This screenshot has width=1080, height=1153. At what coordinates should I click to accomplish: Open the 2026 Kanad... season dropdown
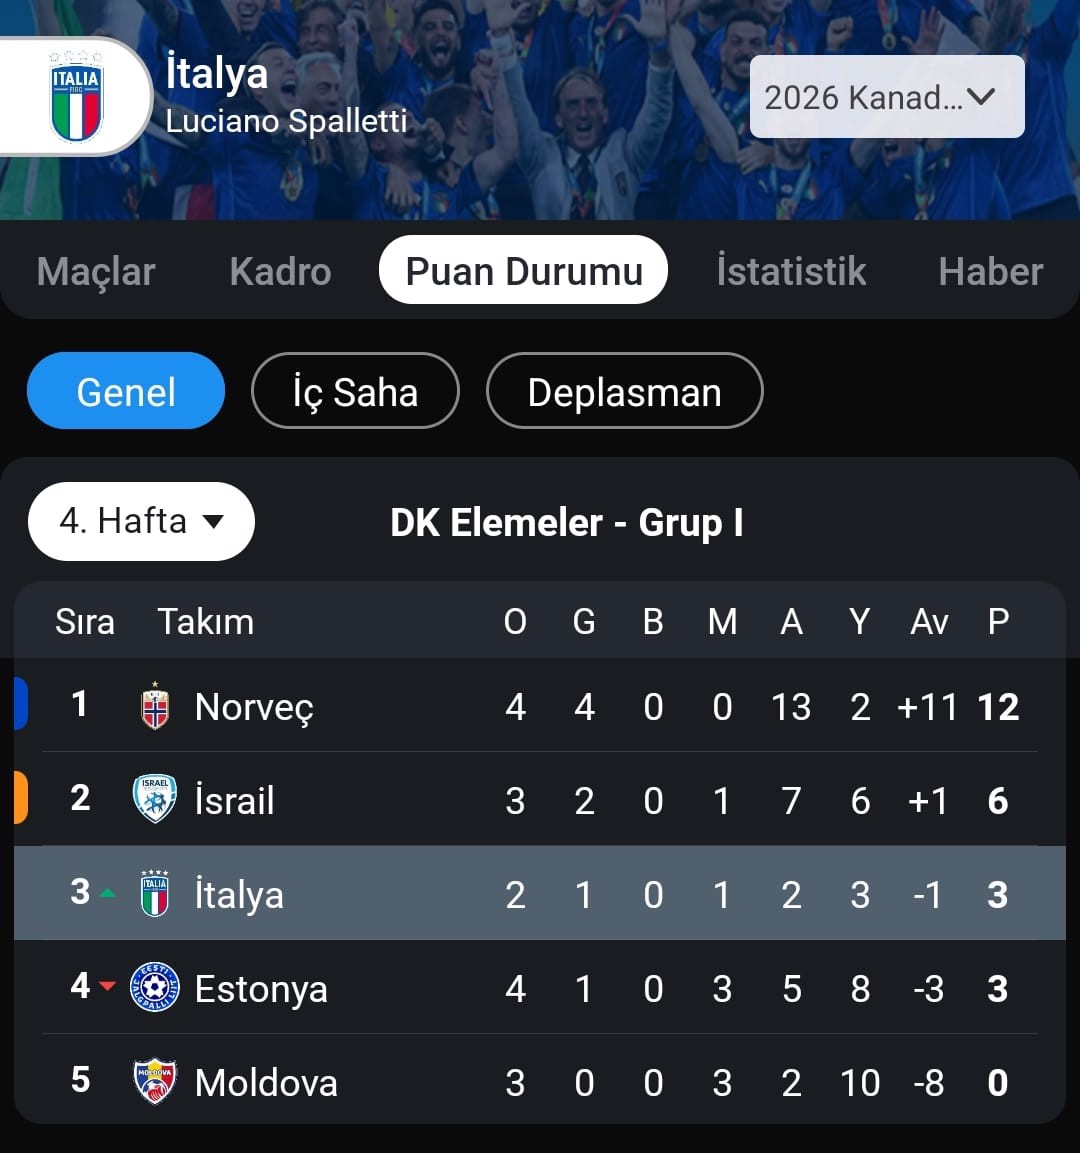click(887, 96)
